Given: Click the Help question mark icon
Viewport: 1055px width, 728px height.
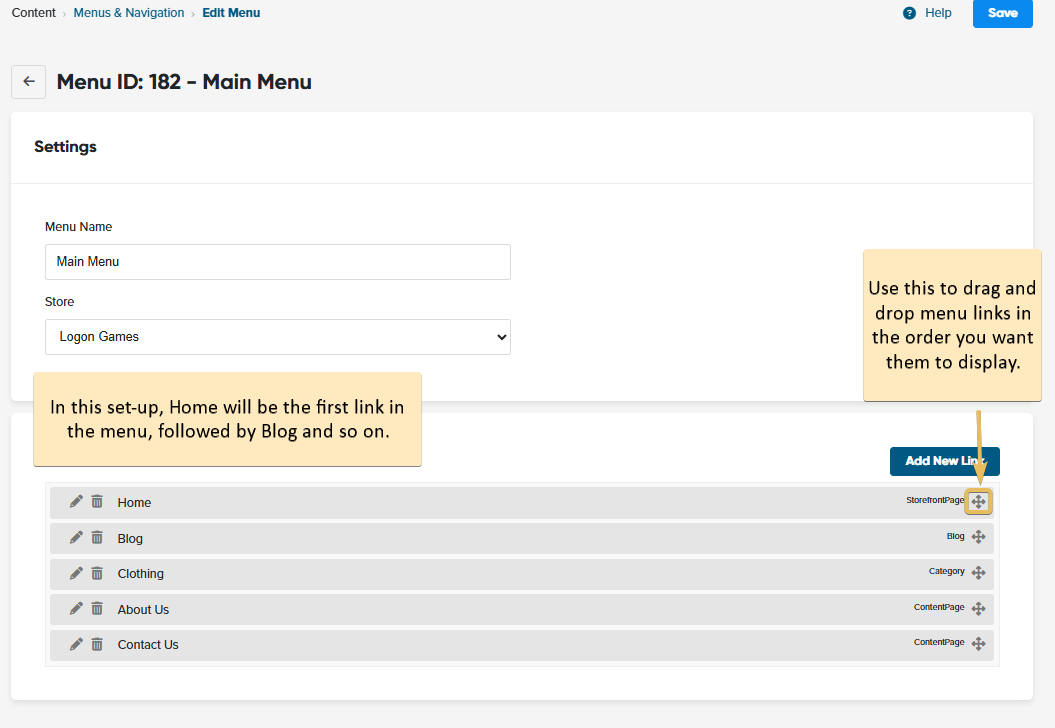Looking at the screenshot, I should coord(909,13).
